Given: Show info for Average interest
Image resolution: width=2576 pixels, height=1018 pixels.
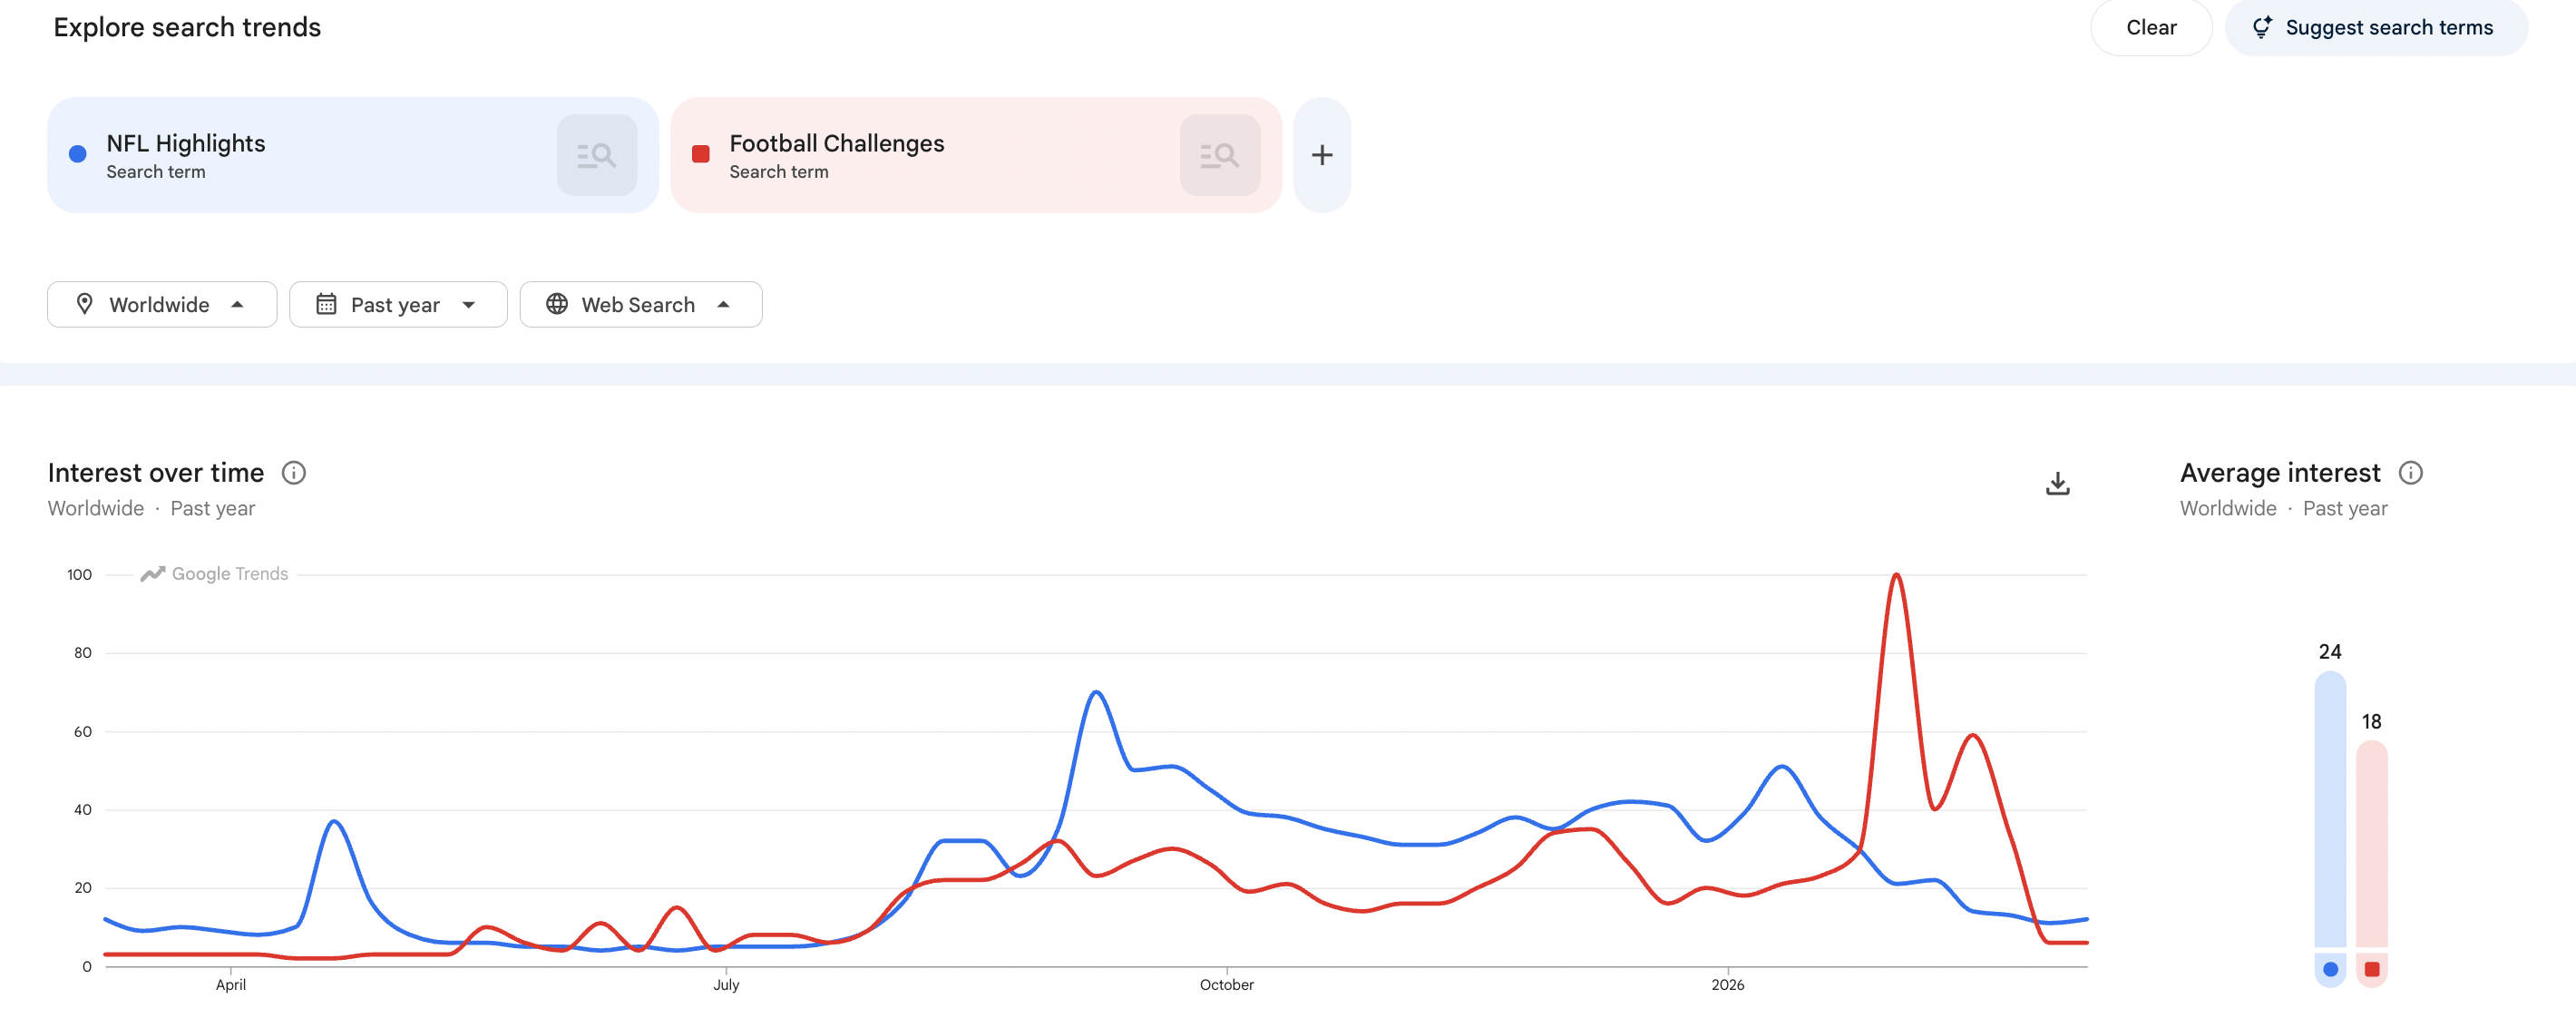Looking at the screenshot, I should pyautogui.click(x=2410, y=473).
